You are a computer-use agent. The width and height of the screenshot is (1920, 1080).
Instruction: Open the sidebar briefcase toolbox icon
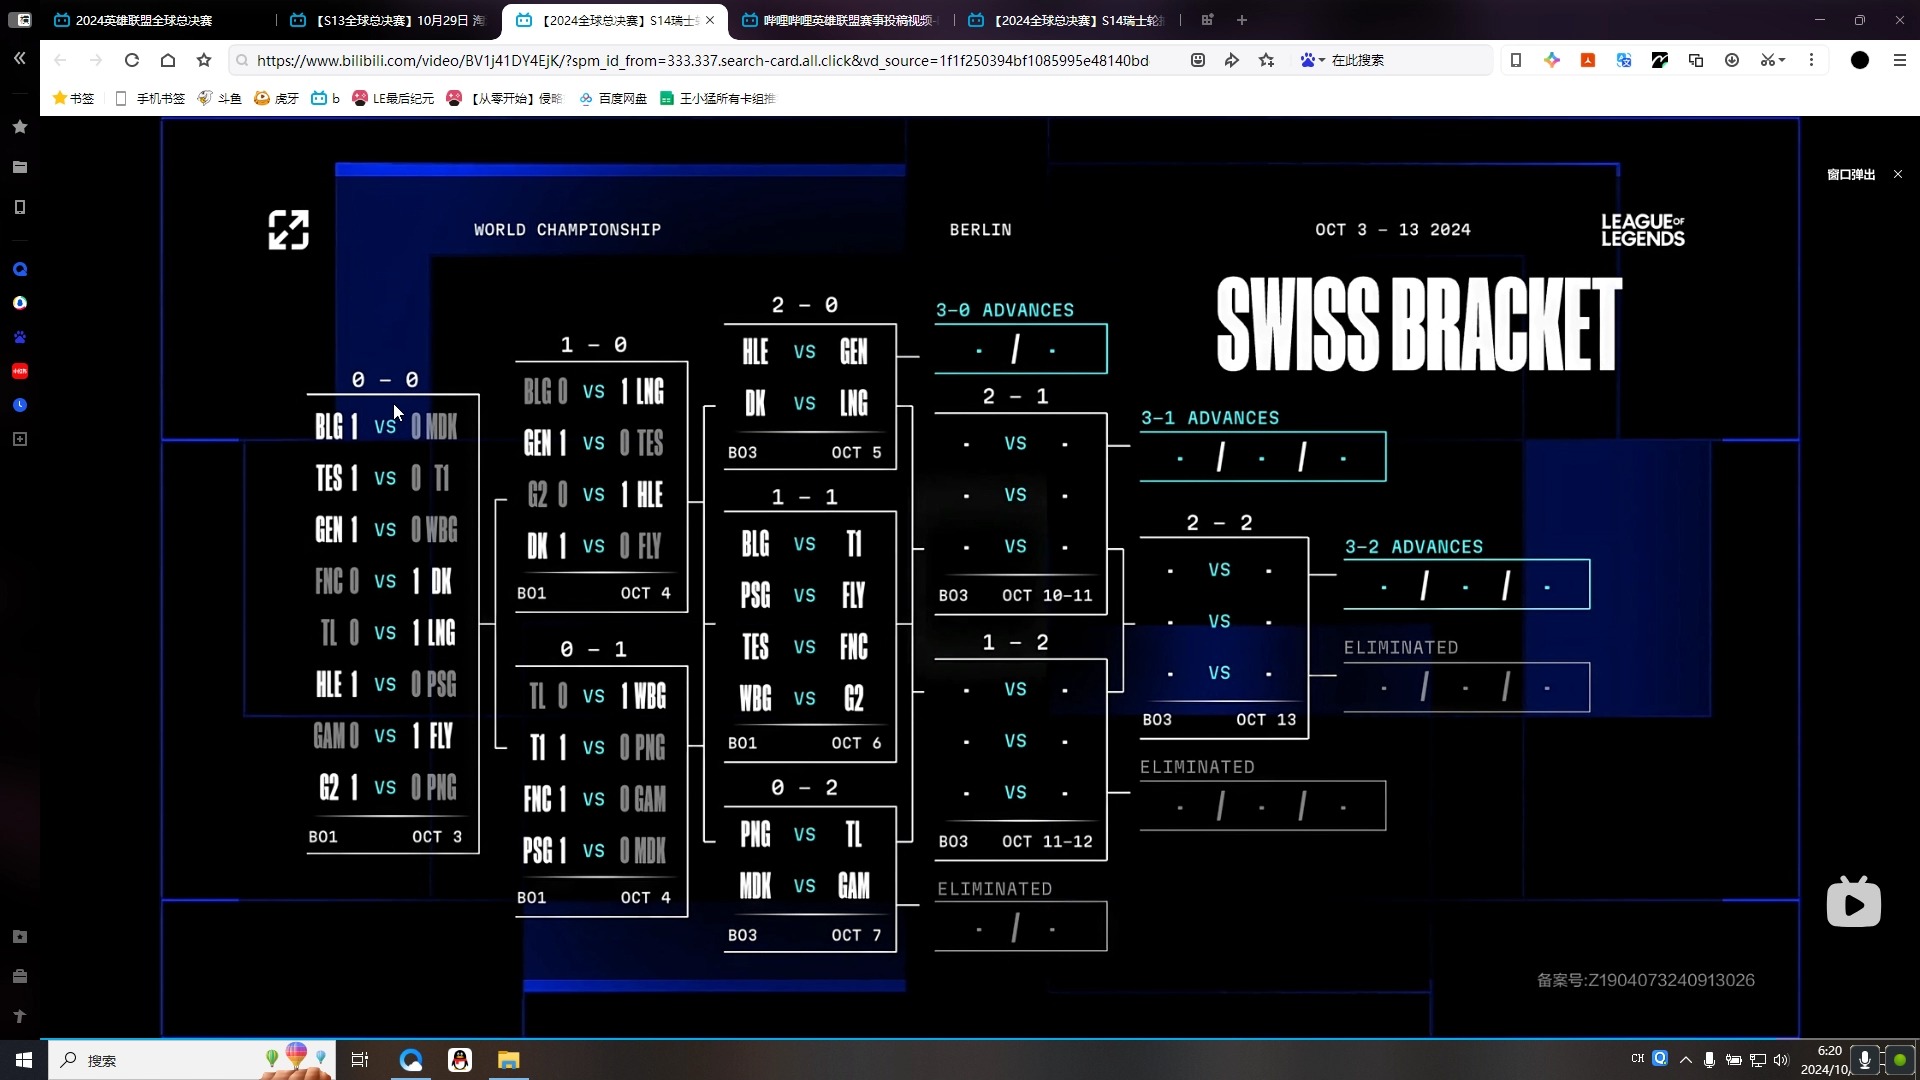click(19, 976)
